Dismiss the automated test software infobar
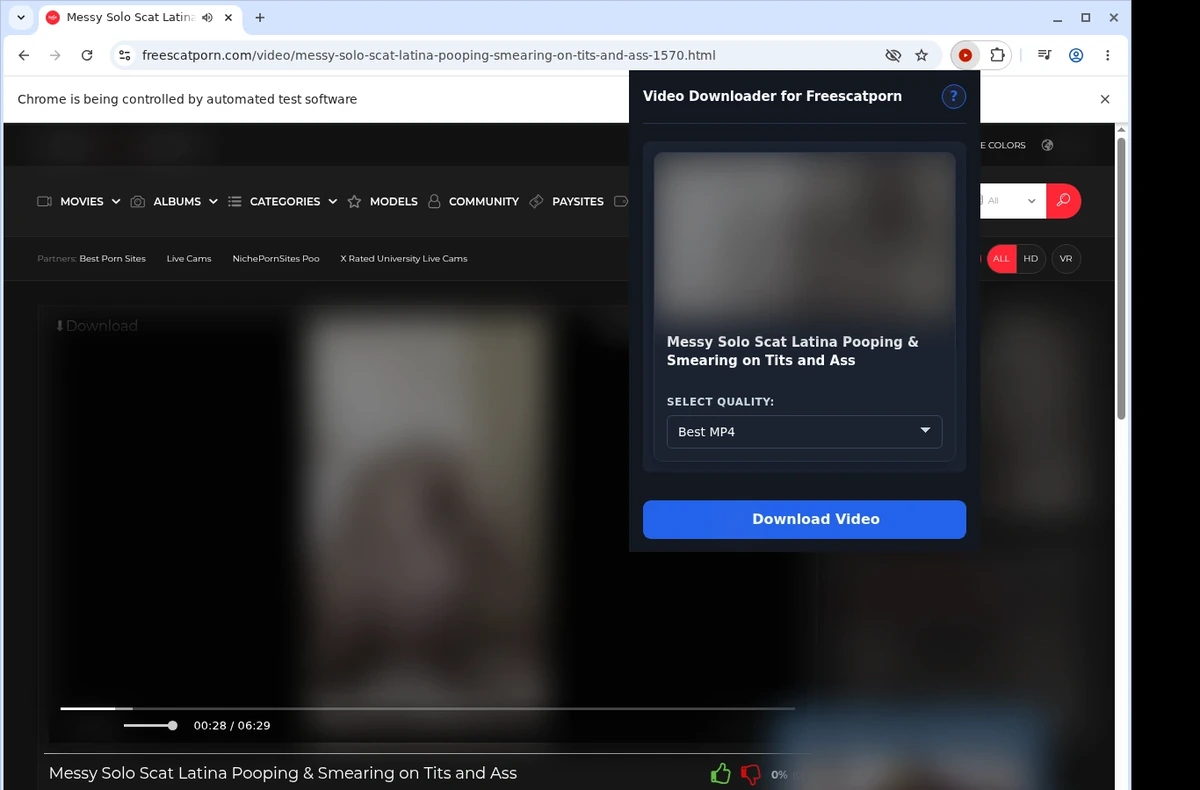1200x790 pixels. coord(1105,99)
